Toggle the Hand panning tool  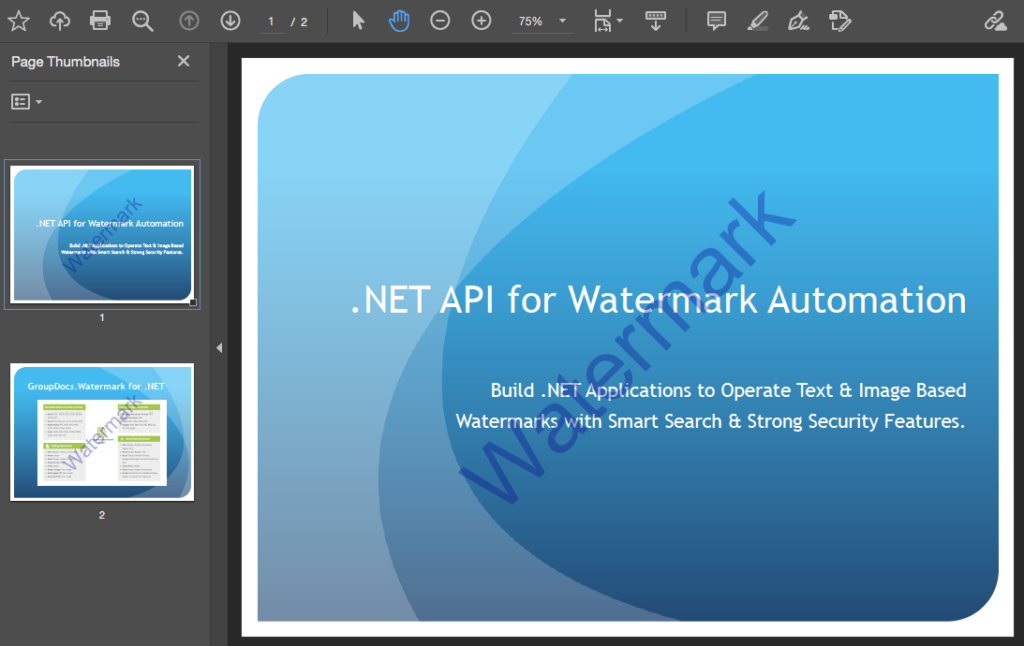[399, 20]
